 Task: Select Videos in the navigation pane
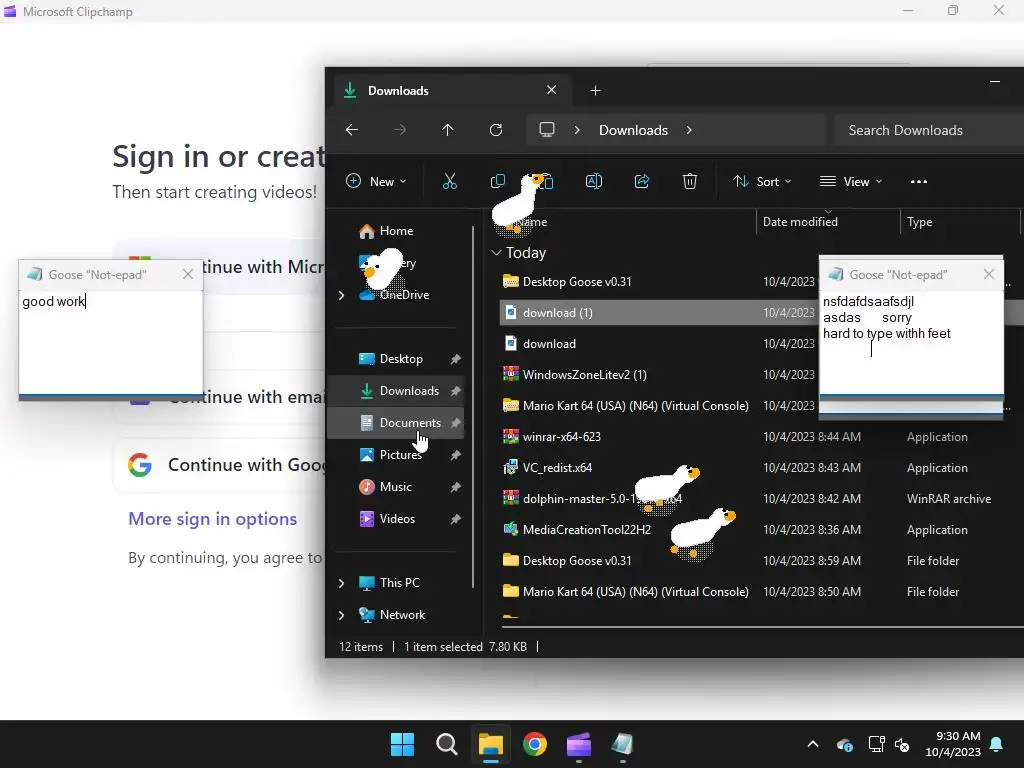click(x=397, y=519)
